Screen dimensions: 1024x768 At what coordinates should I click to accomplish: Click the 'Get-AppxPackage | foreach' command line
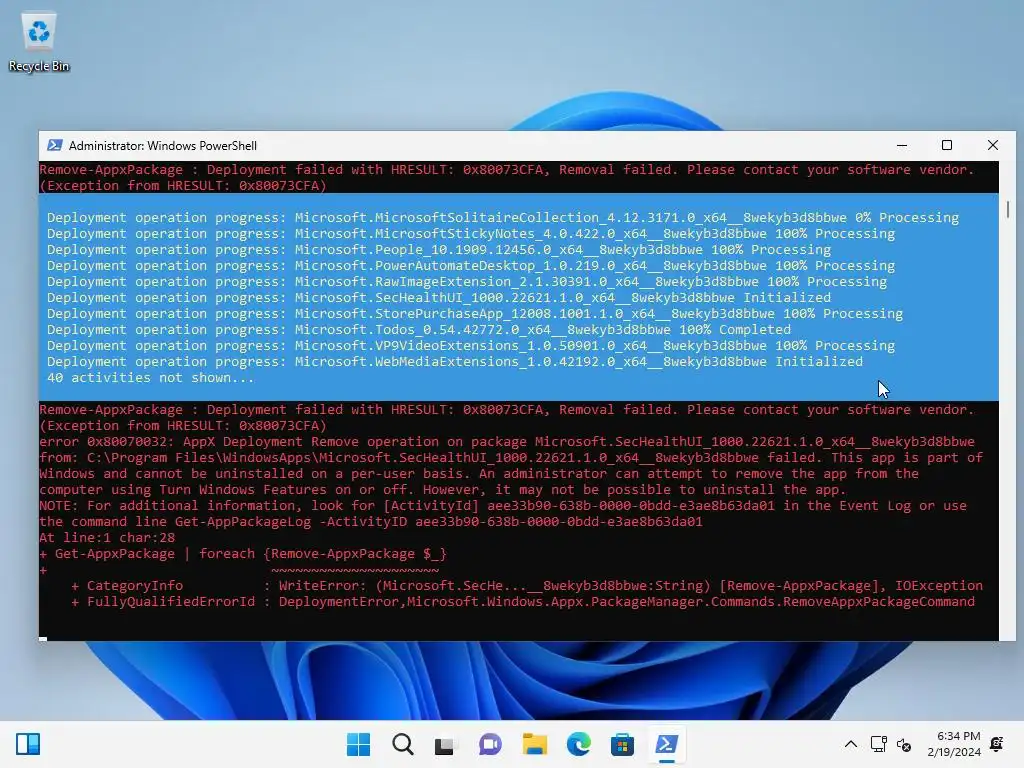click(243, 554)
